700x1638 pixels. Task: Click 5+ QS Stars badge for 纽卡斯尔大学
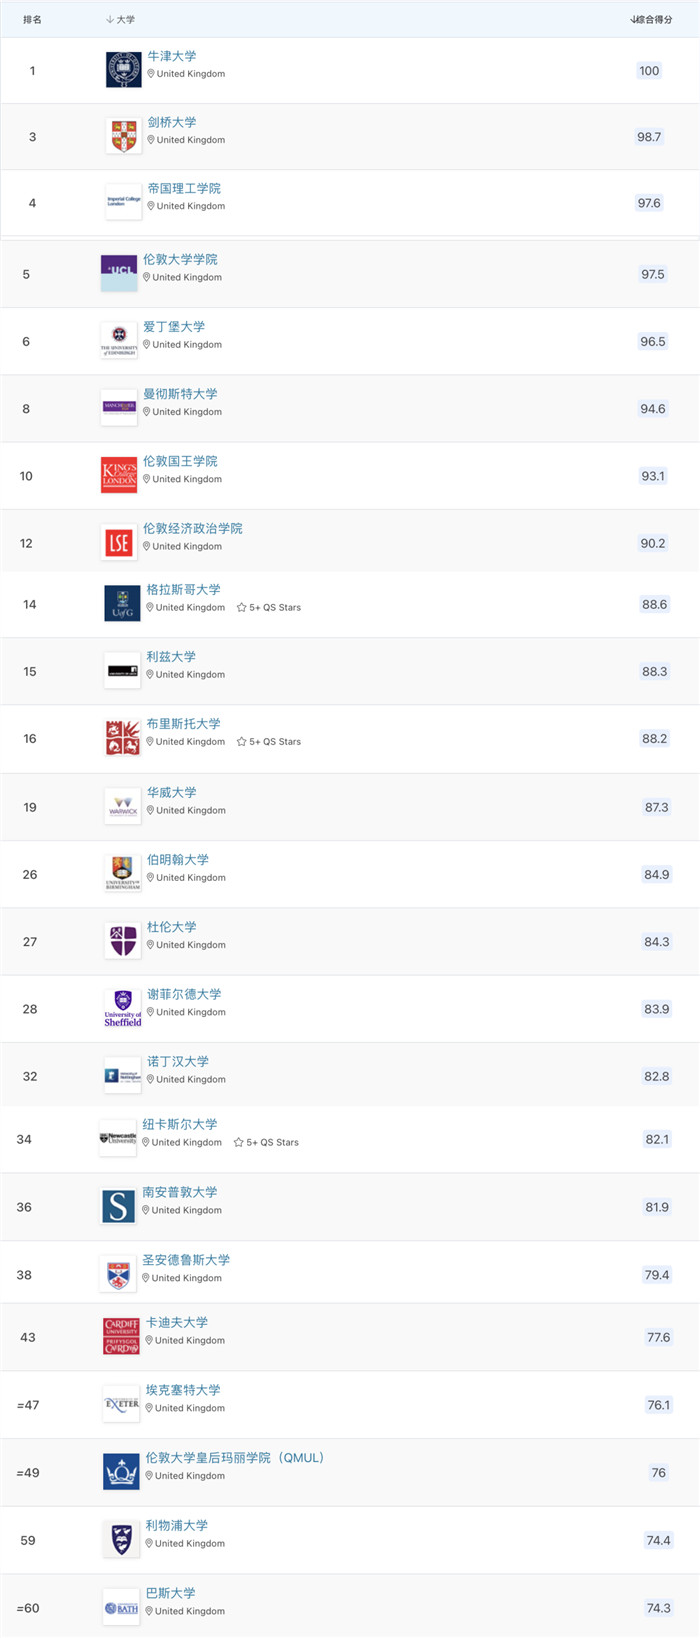[266, 1142]
